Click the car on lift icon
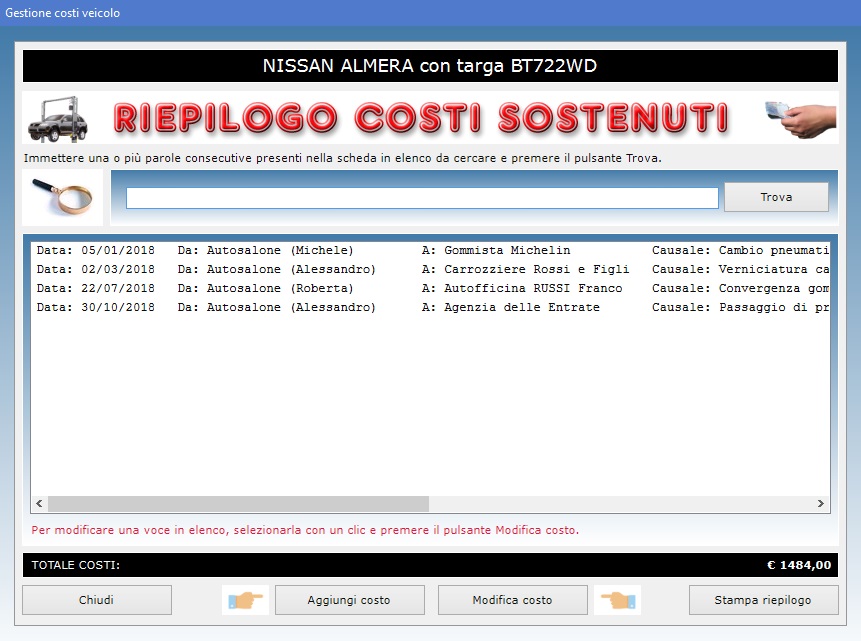Image resolution: width=861 pixels, height=641 pixels. pyautogui.click(x=58, y=118)
